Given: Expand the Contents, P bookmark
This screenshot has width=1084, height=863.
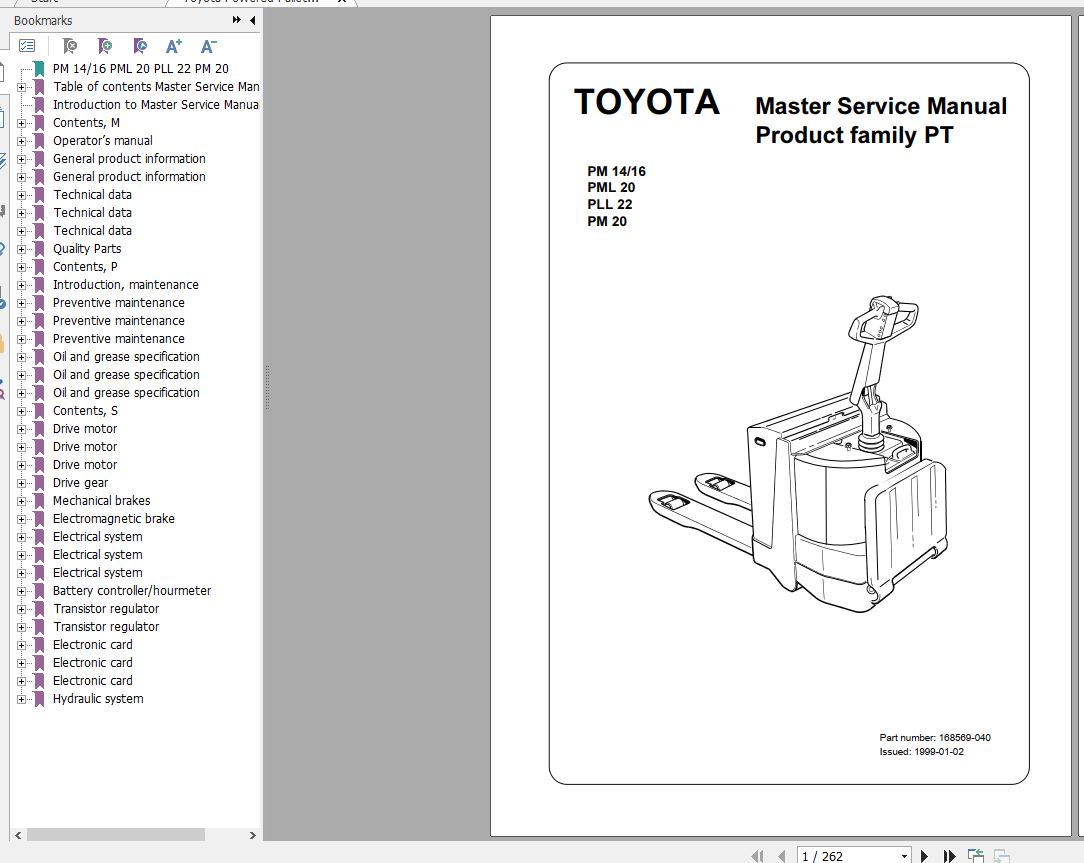Looking at the screenshot, I should [21, 267].
